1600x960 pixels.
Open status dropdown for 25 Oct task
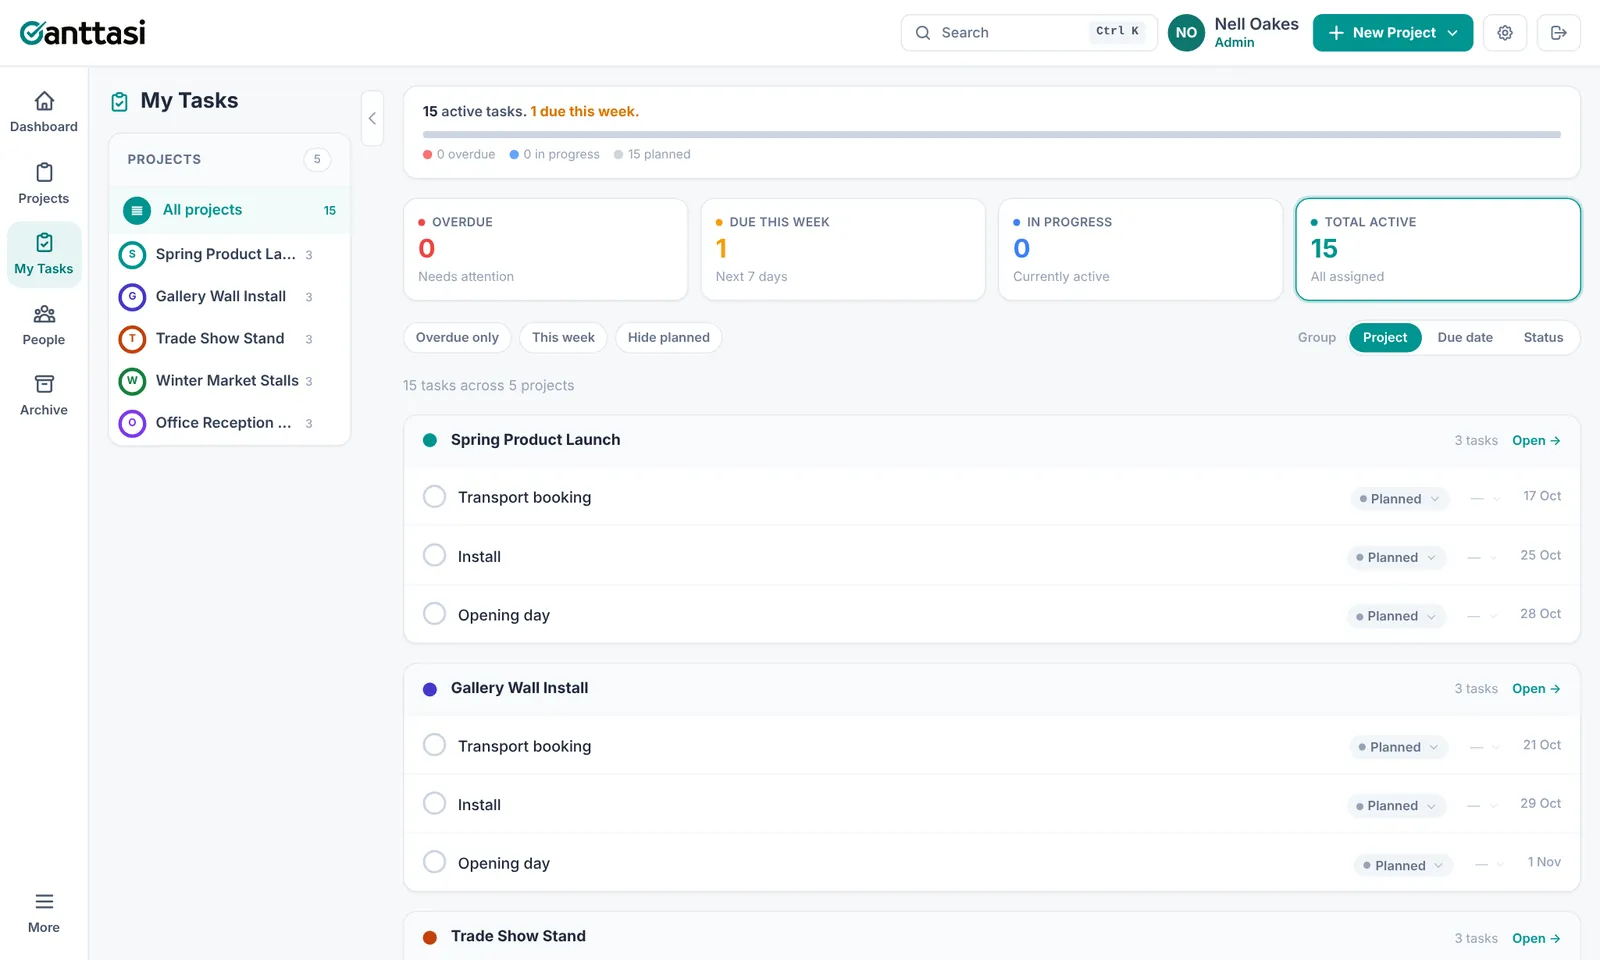click(x=1396, y=558)
